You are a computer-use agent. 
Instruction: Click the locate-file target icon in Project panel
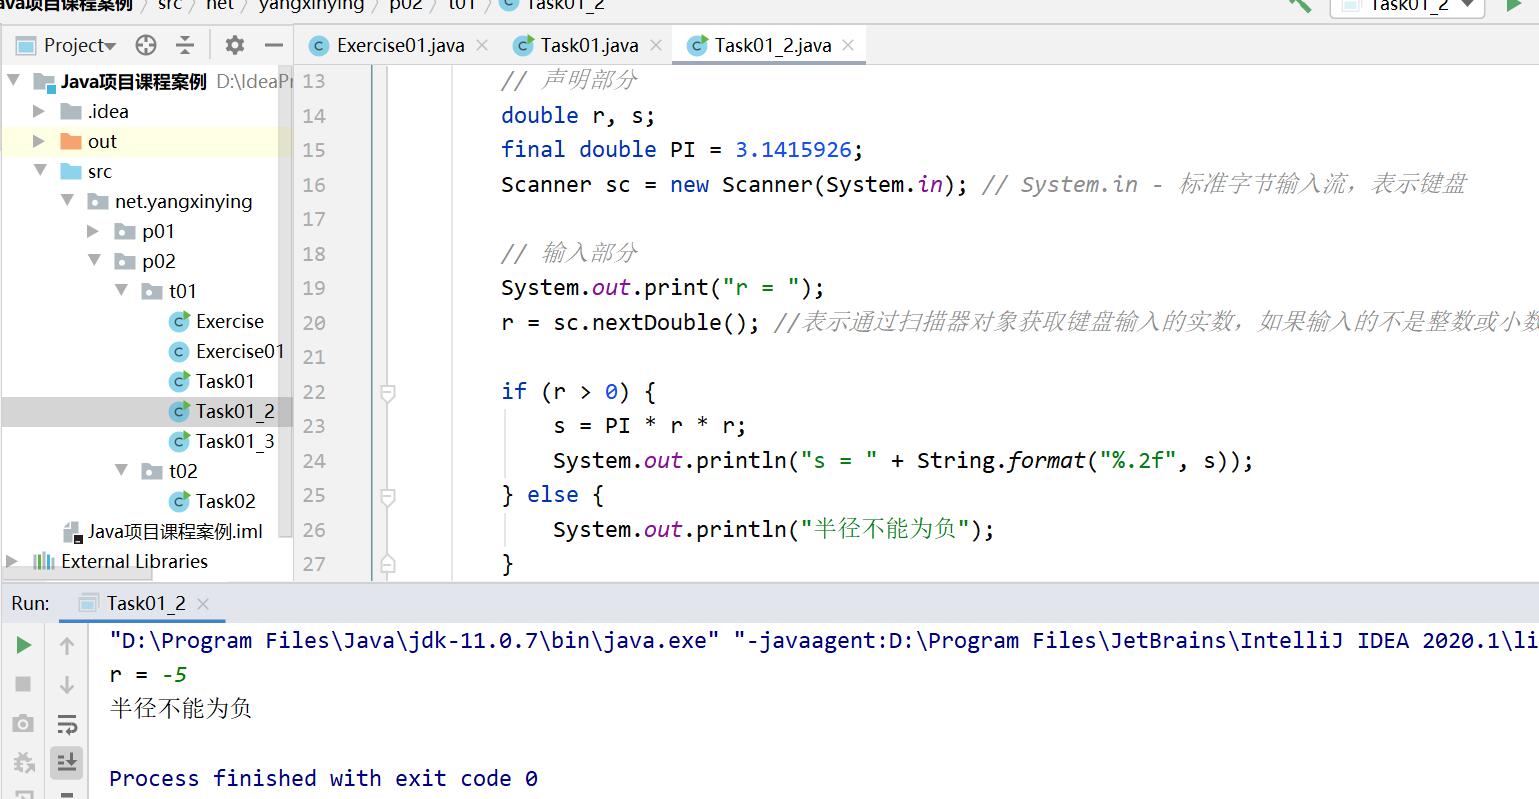click(x=146, y=45)
